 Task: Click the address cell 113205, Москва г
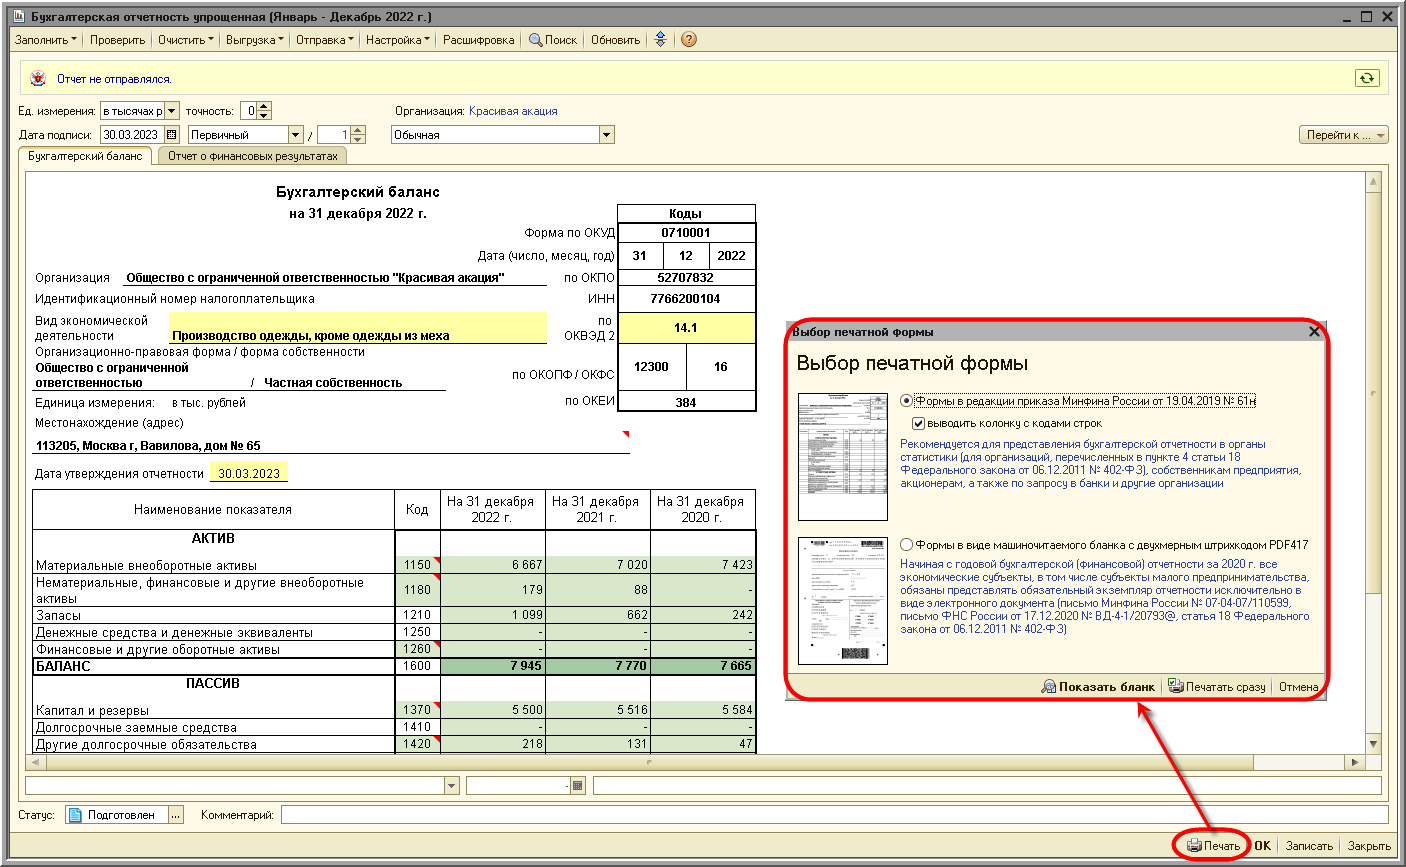332,446
